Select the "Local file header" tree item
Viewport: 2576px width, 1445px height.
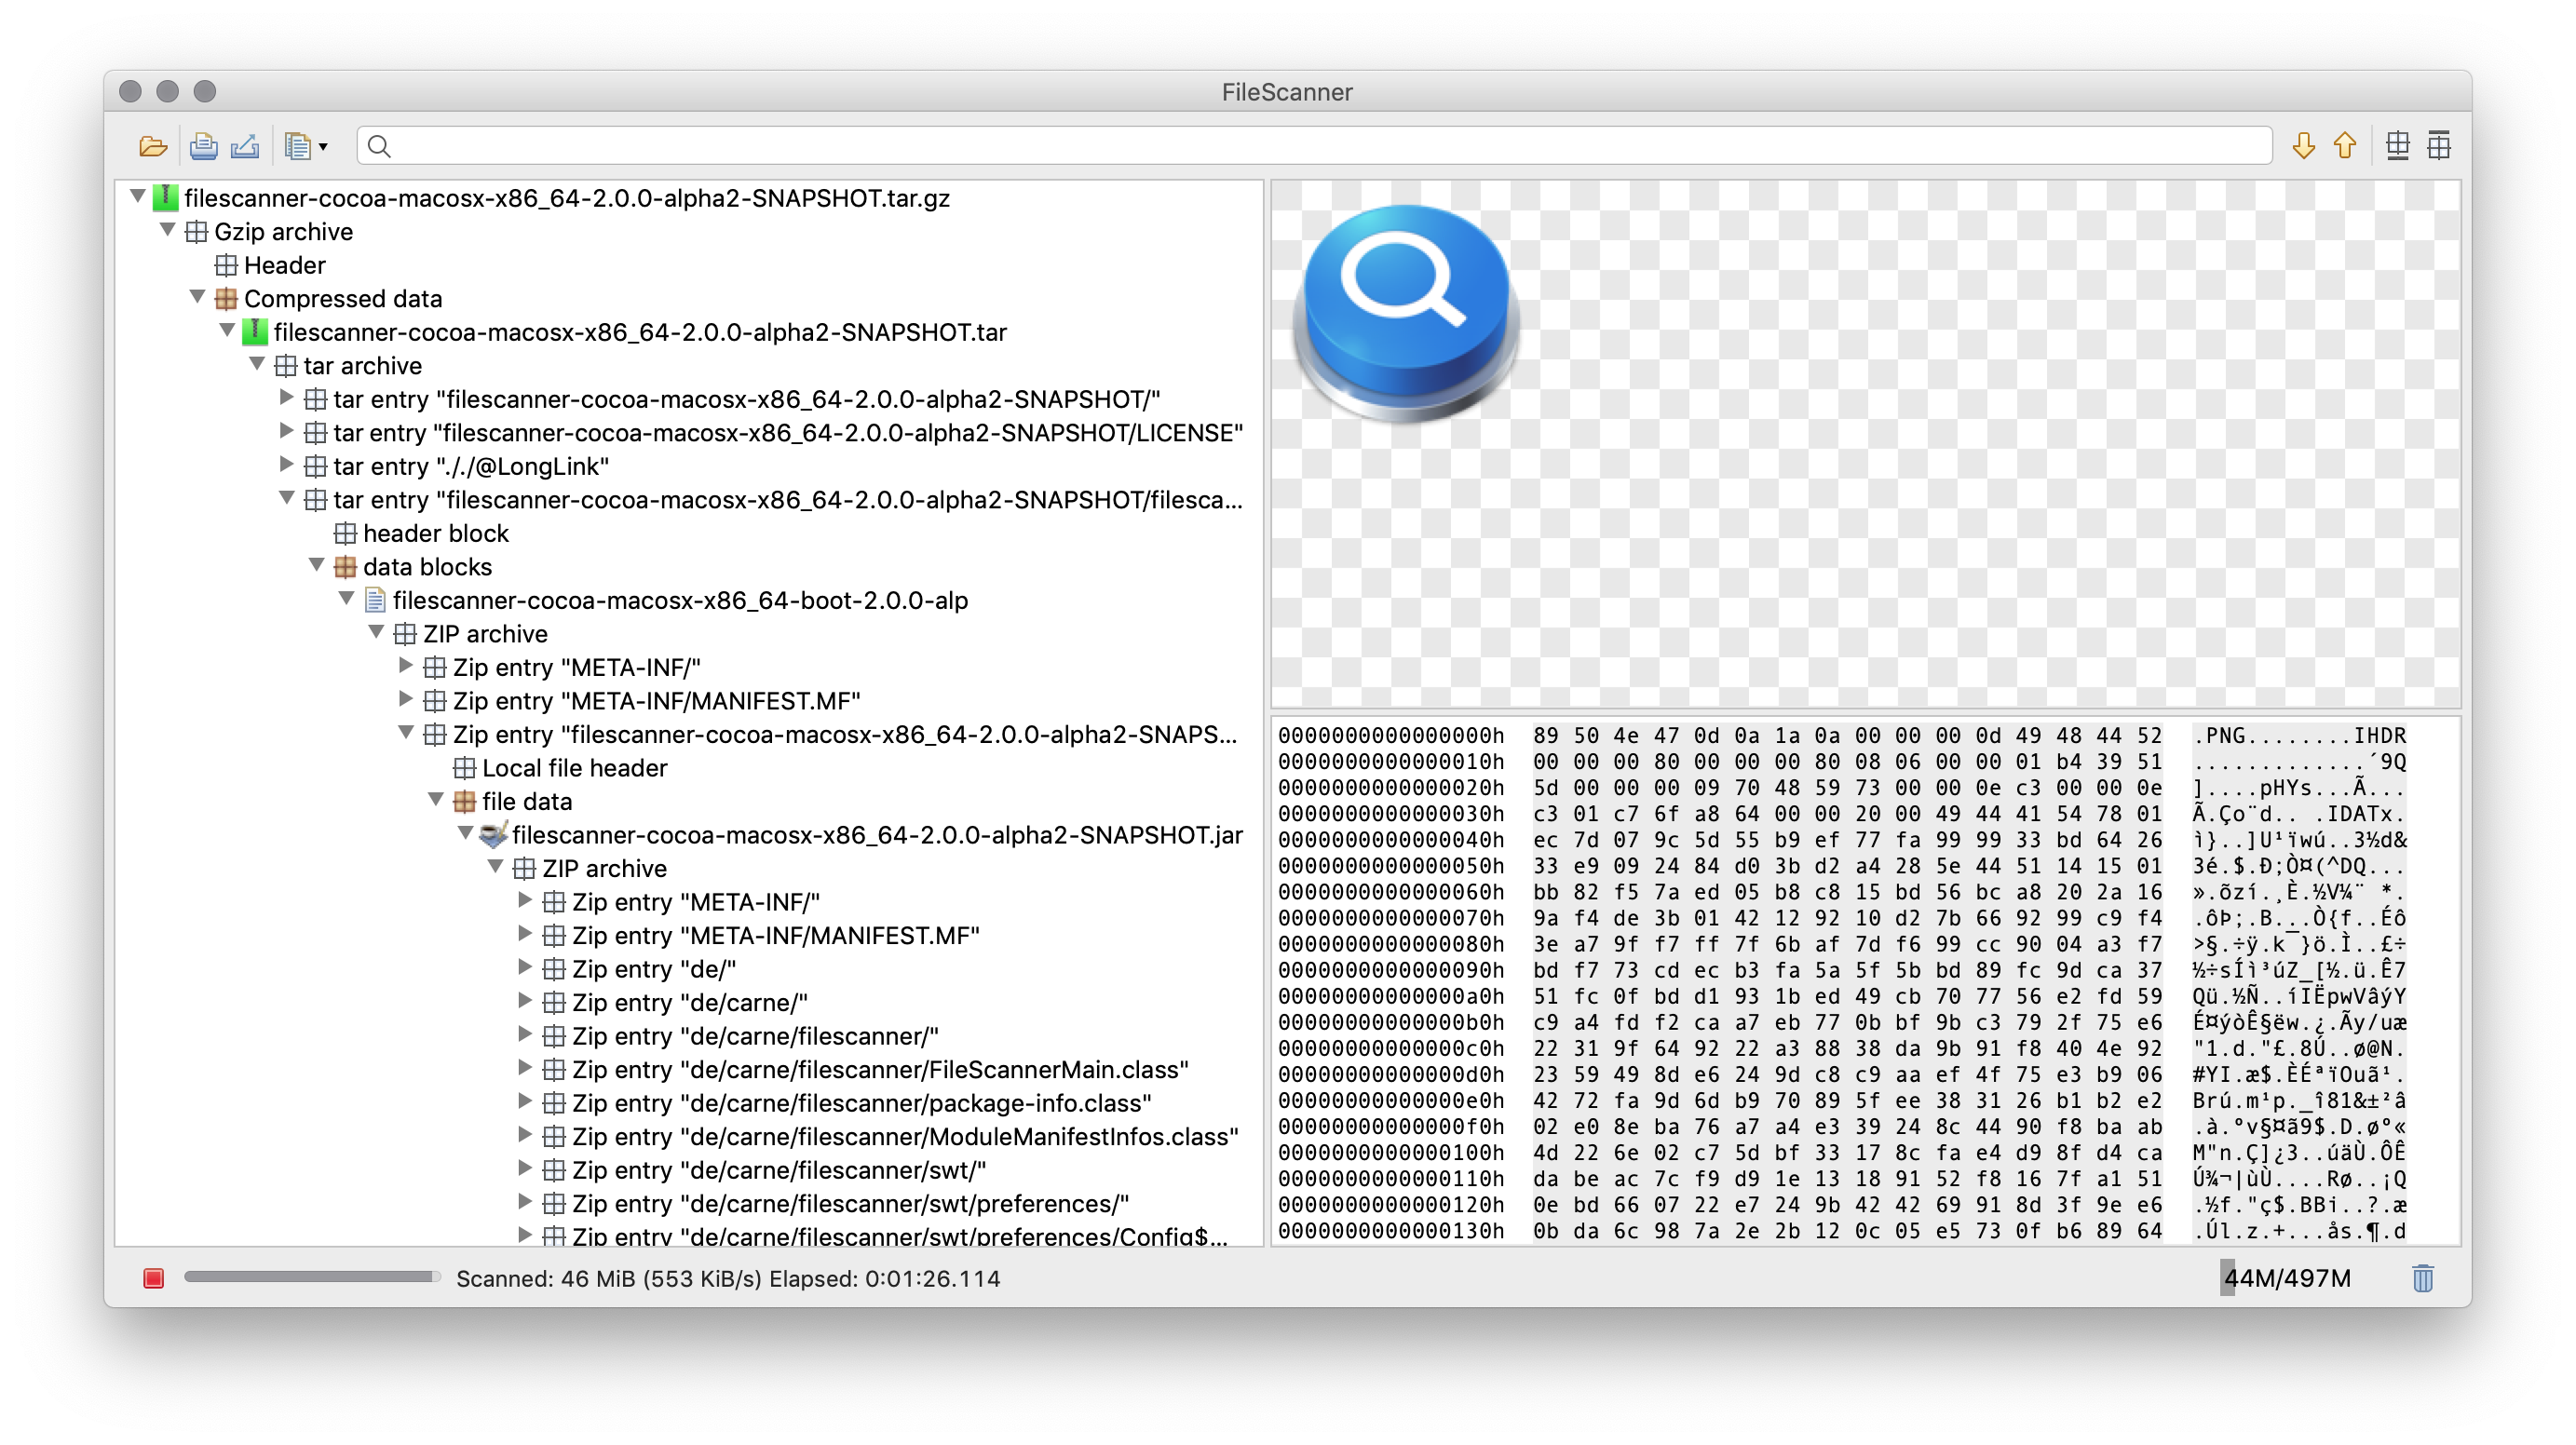click(x=574, y=768)
